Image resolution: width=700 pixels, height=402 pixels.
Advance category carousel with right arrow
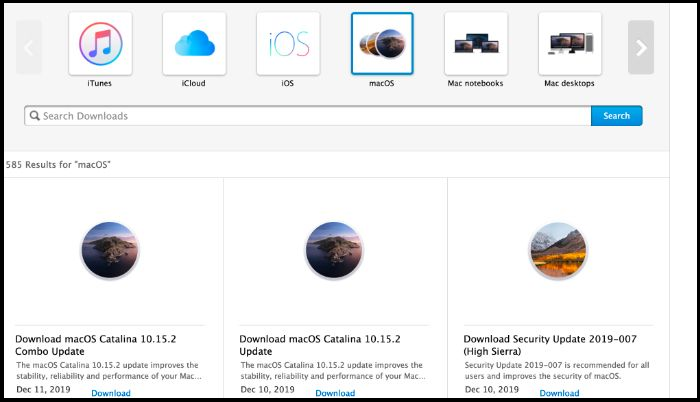tap(641, 47)
